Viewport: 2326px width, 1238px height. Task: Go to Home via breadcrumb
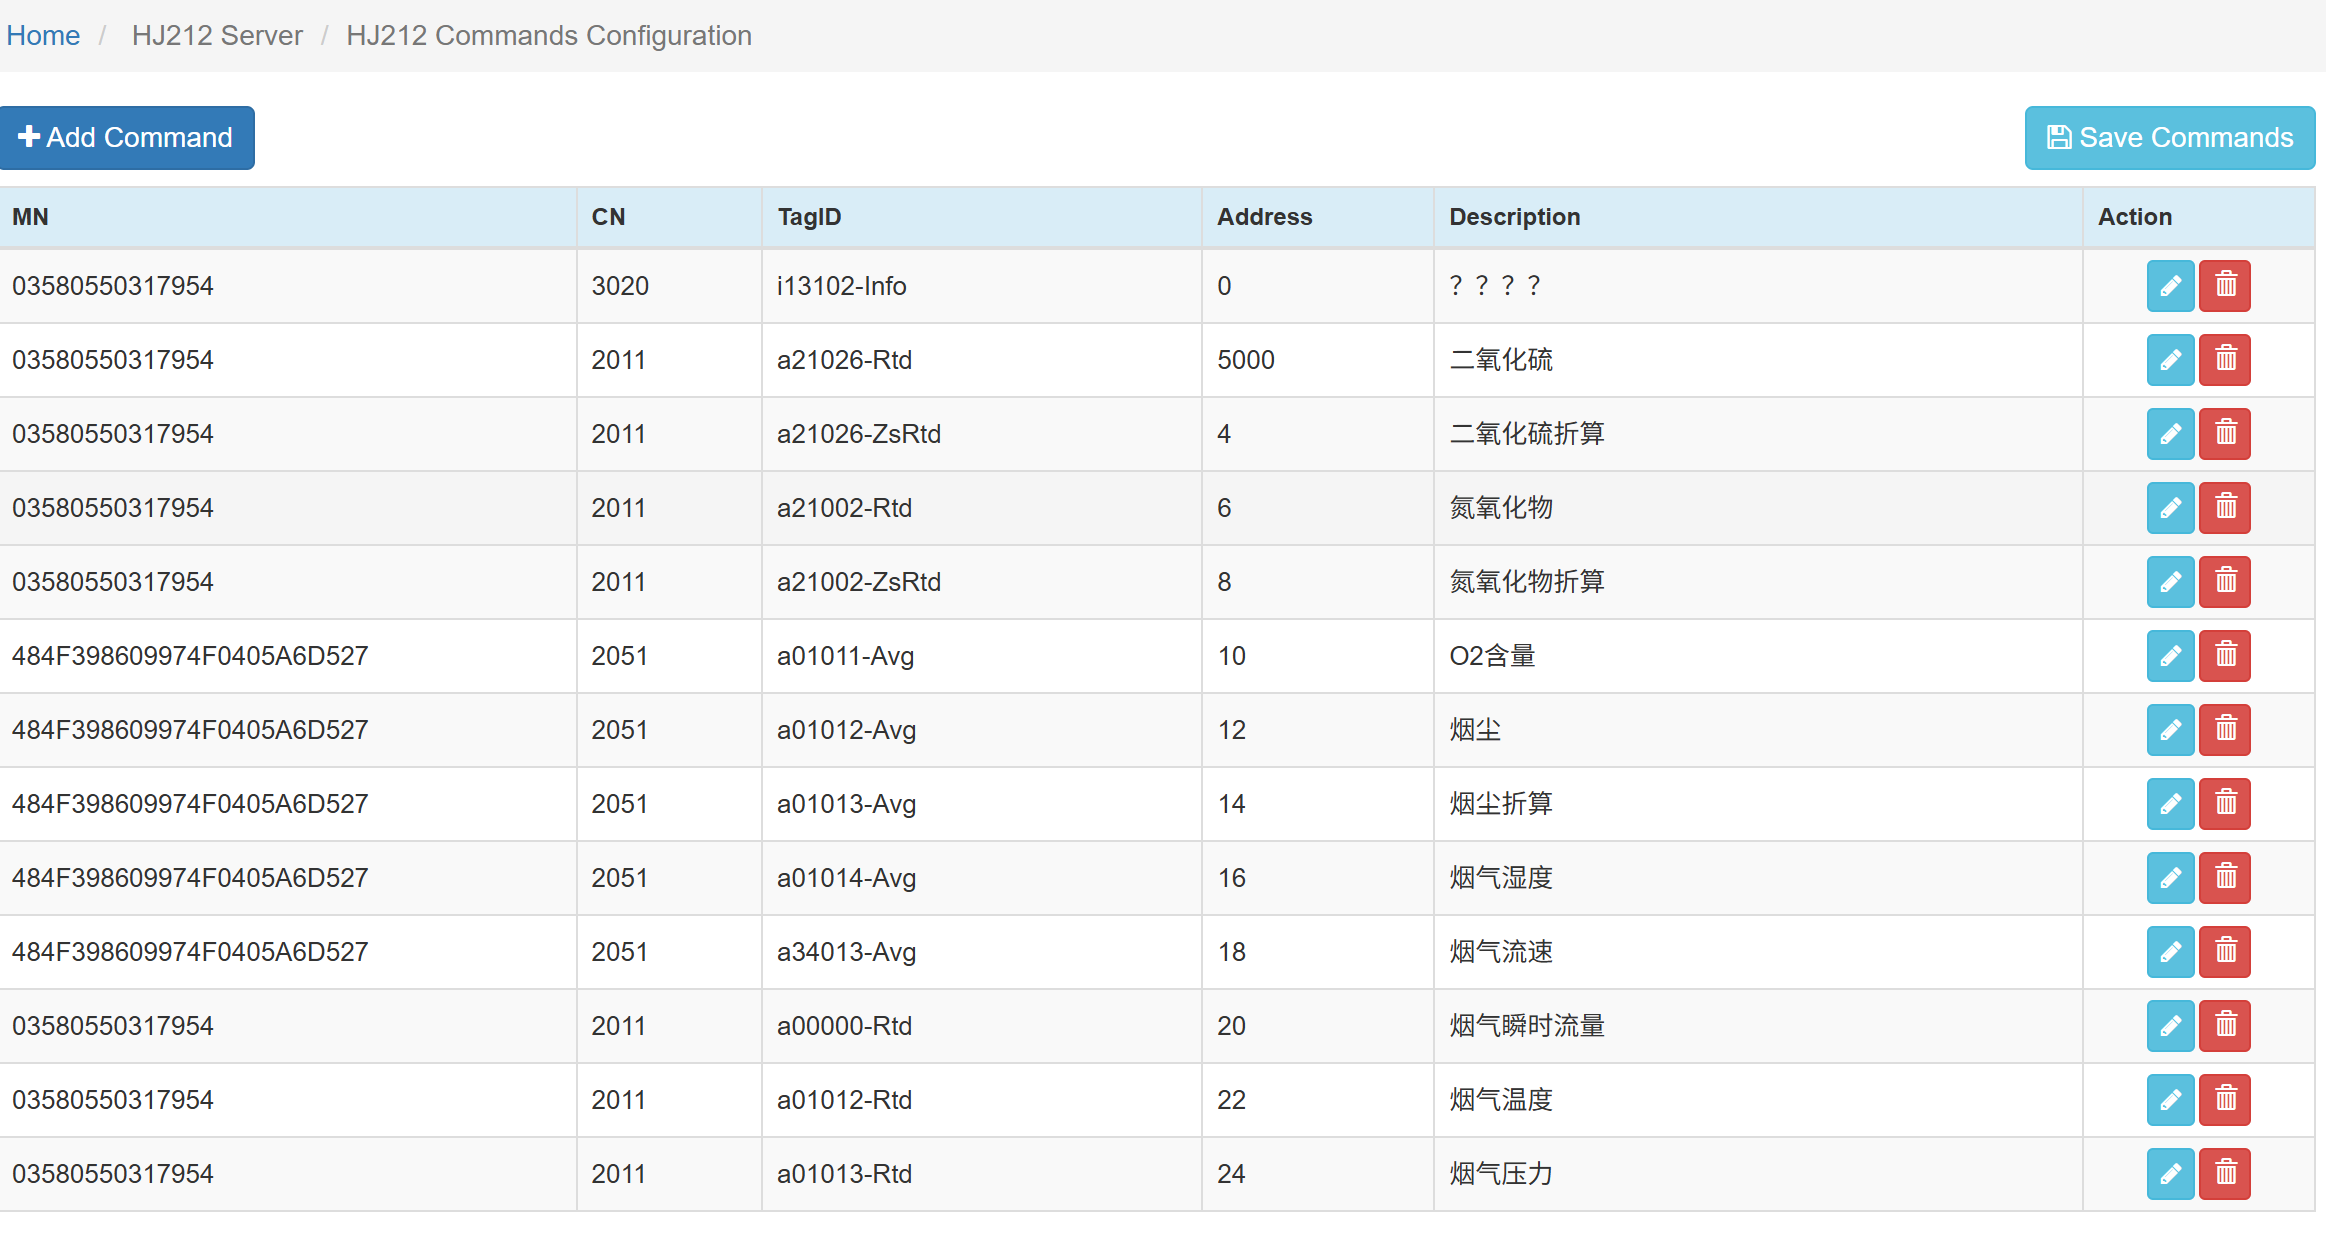(x=43, y=36)
